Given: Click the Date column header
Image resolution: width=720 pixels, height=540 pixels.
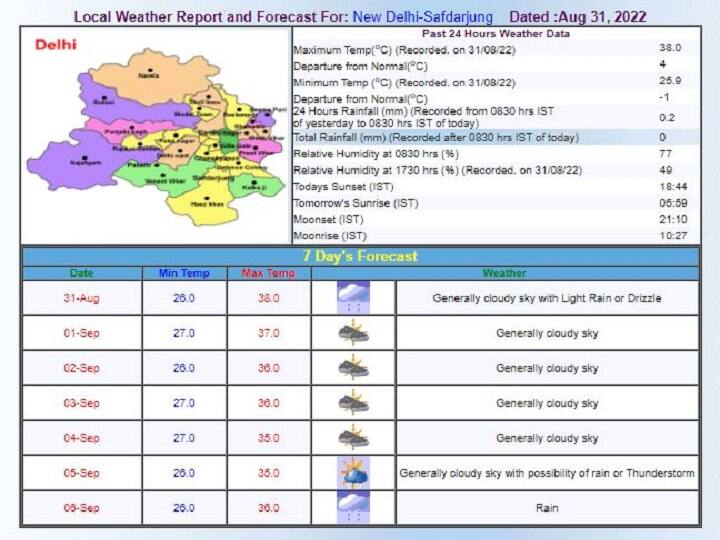Looking at the screenshot, I should coord(81,273).
